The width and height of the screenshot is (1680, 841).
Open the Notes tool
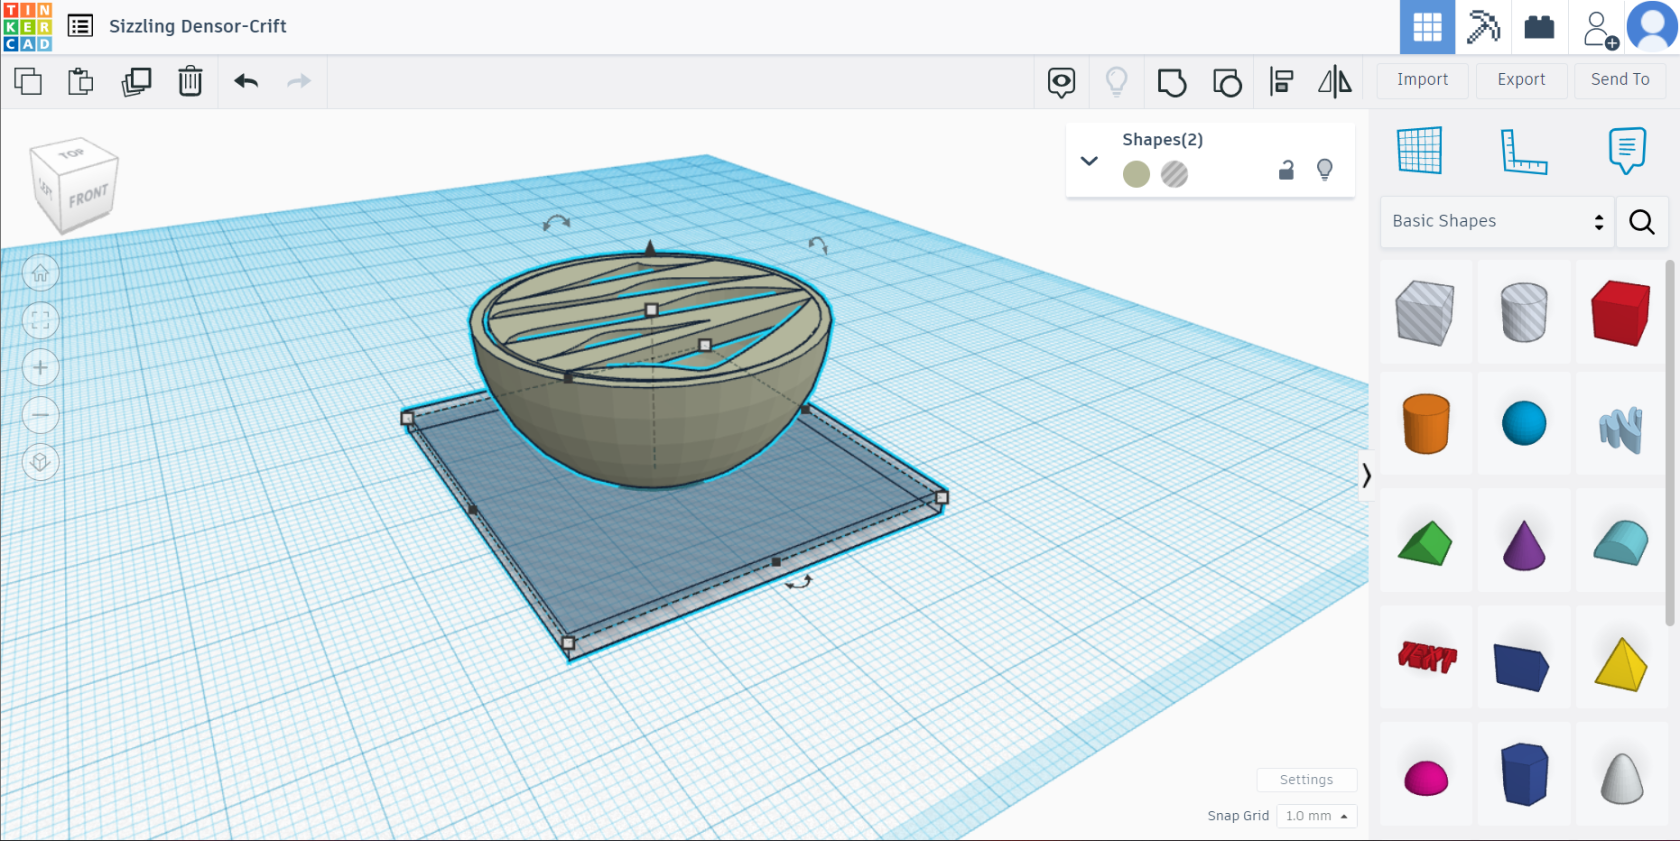tap(1627, 150)
